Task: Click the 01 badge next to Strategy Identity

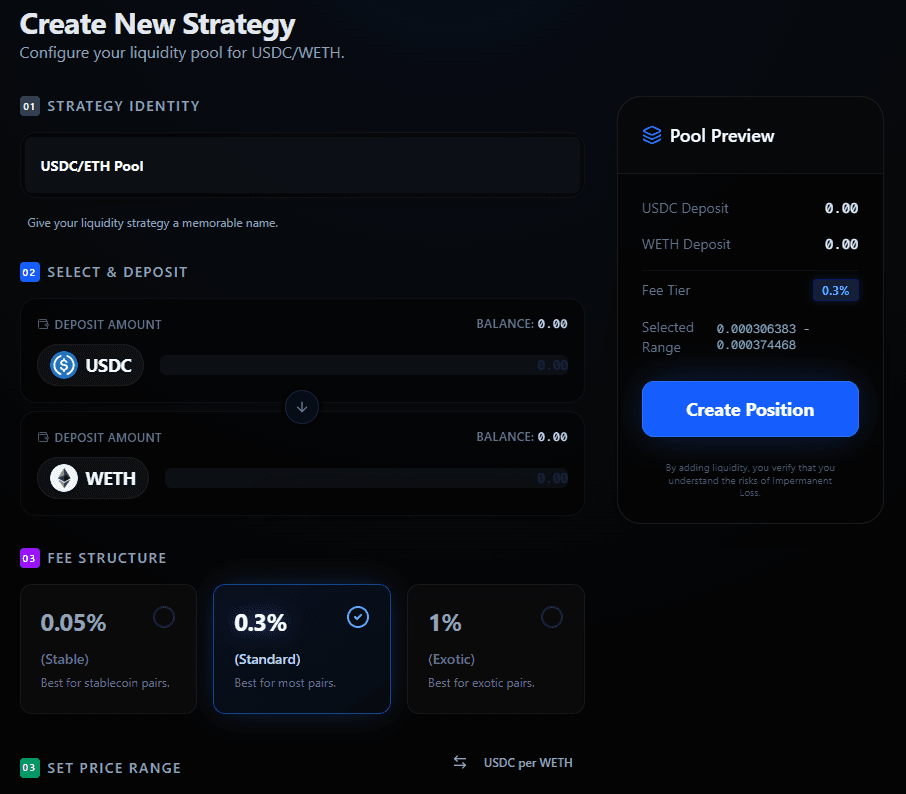Action: click(x=29, y=106)
